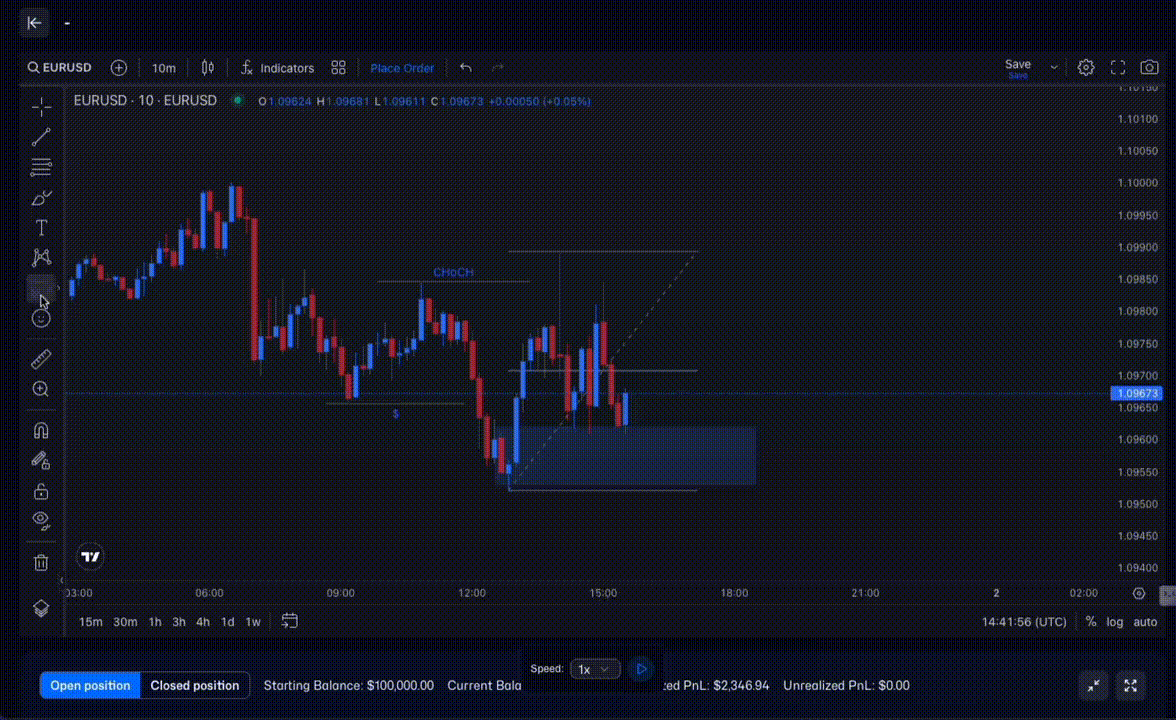Select the text annotation tool
The height and width of the screenshot is (720, 1176).
(41, 228)
